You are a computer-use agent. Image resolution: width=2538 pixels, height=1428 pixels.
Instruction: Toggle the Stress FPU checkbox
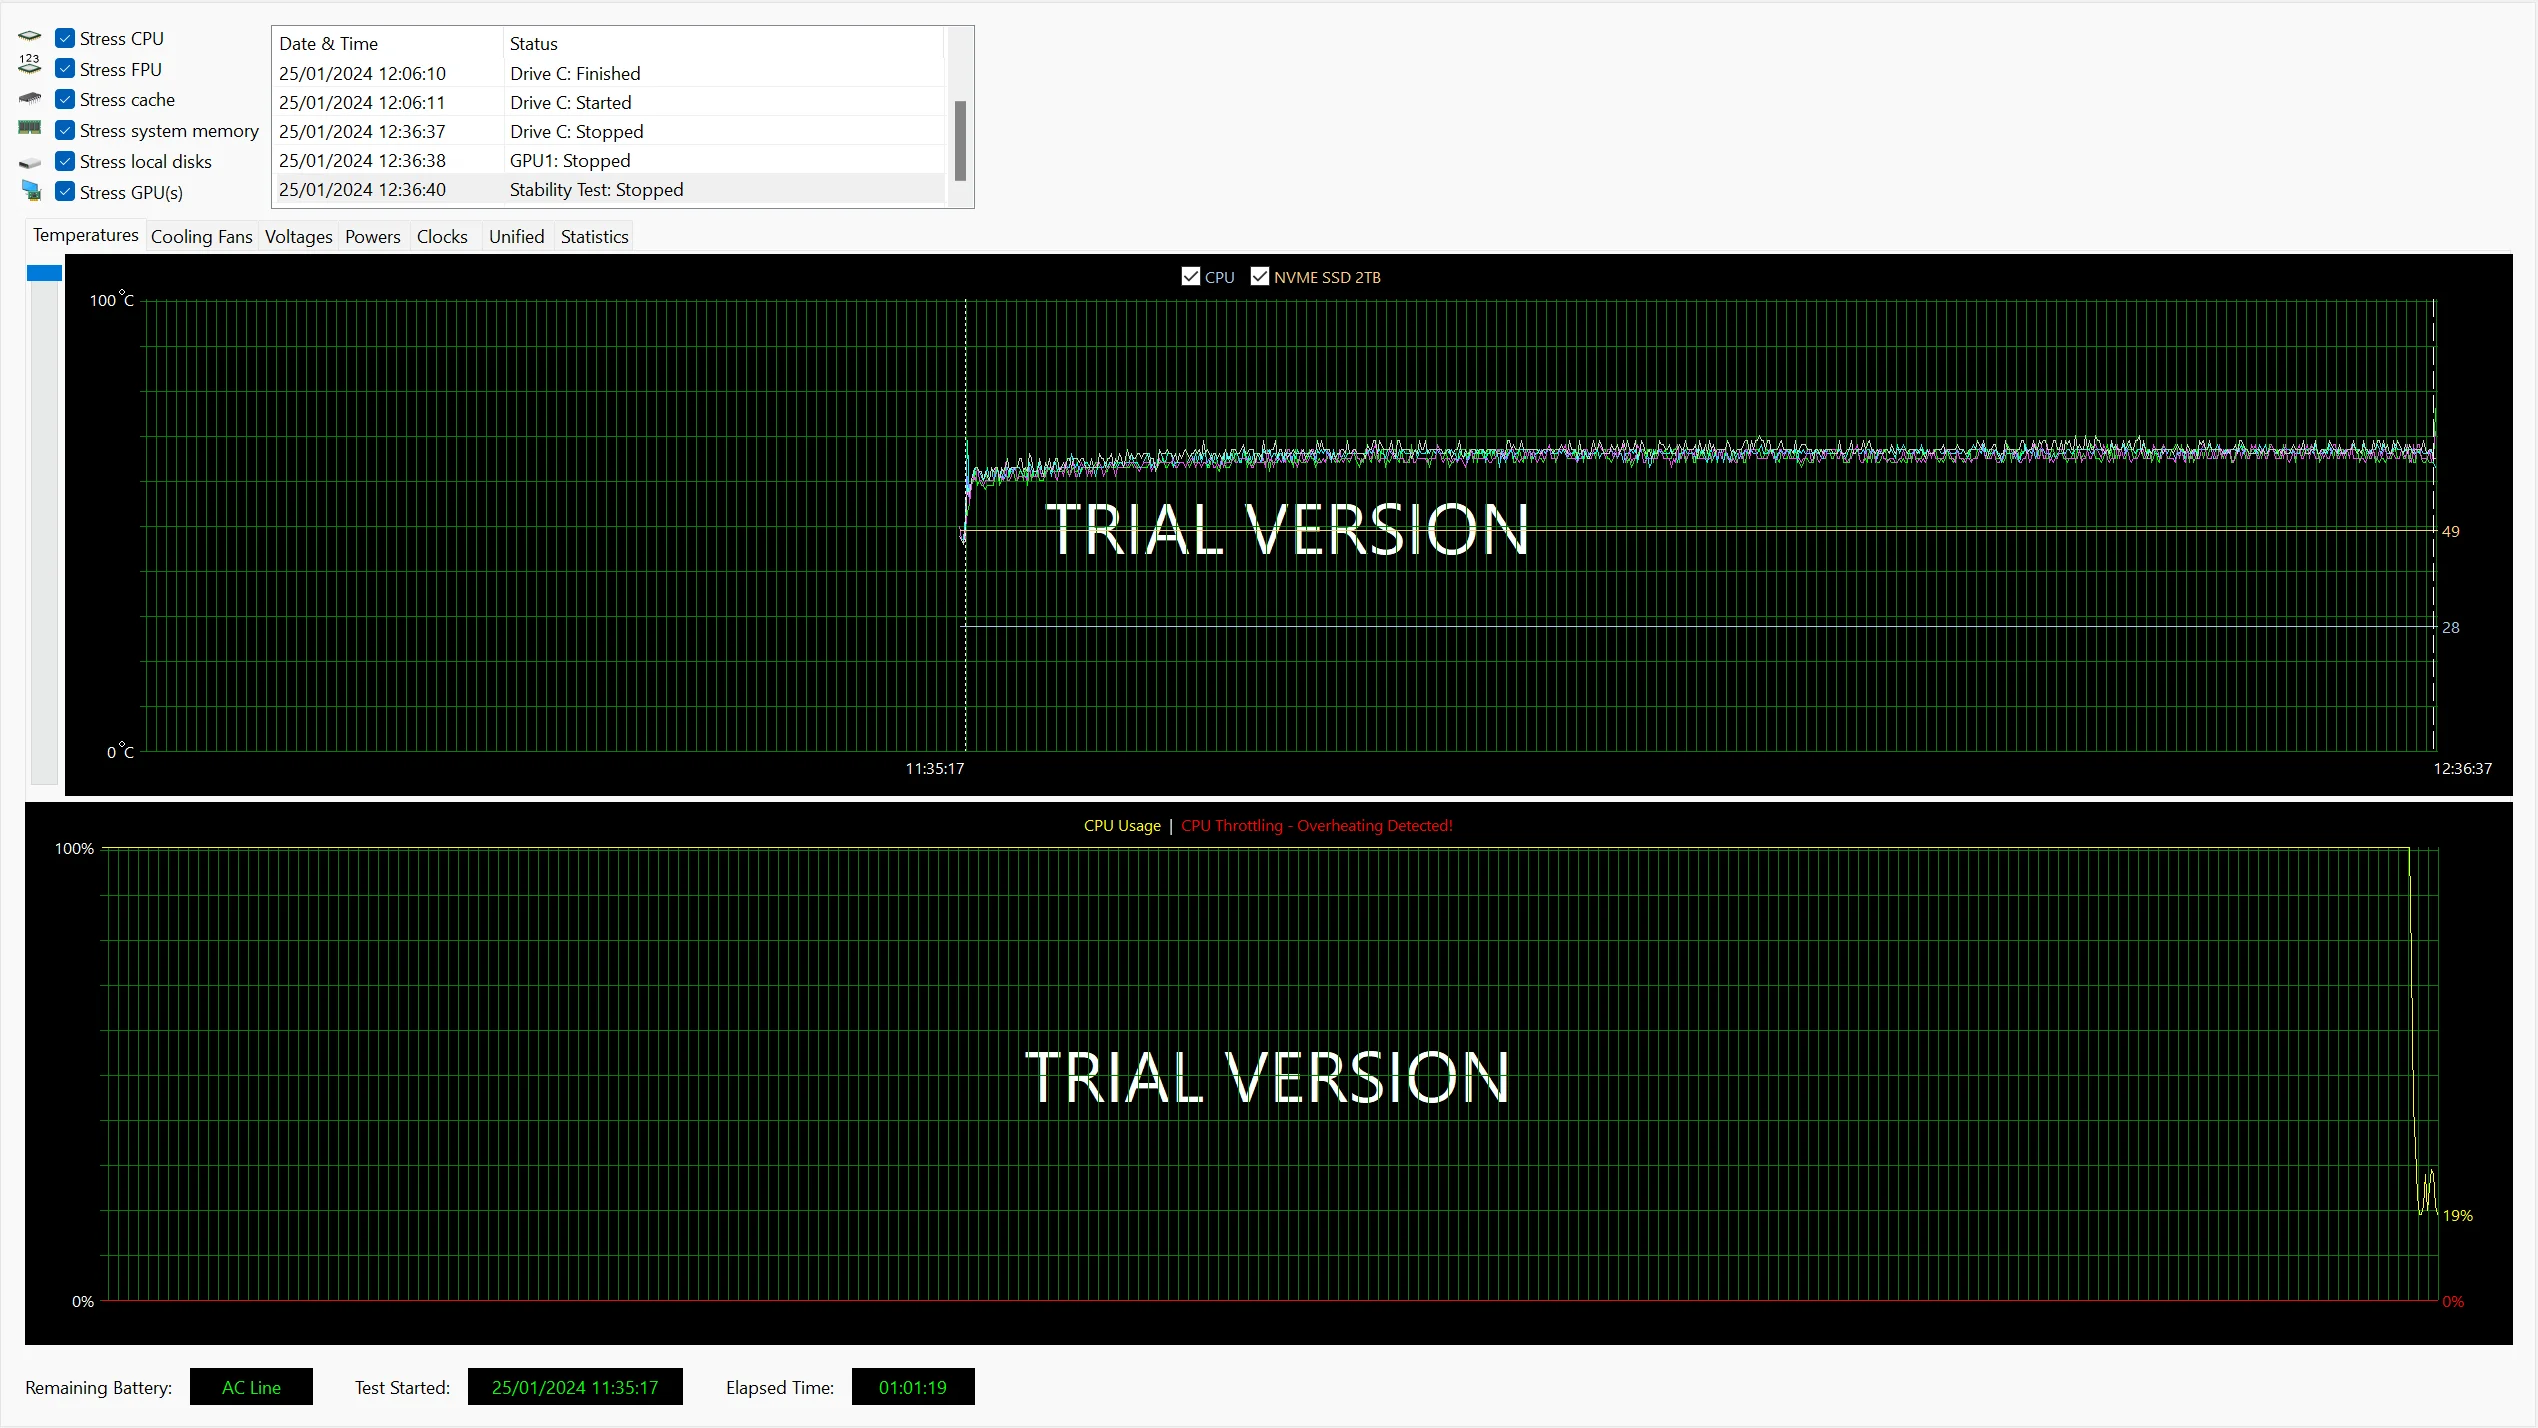point(65,69)
